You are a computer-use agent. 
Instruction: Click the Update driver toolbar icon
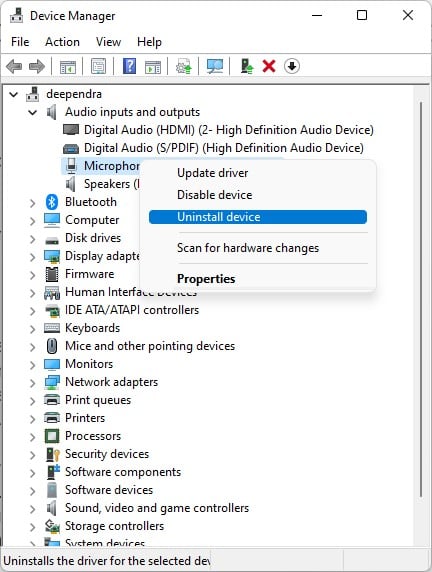click(x=184, y=66)
